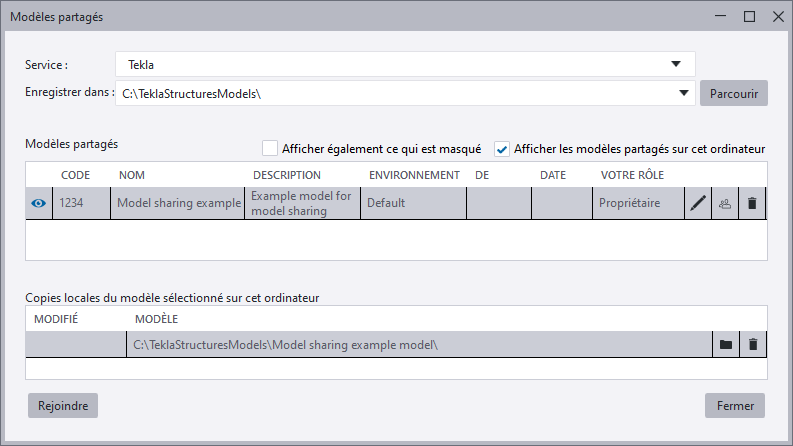
Task: Open the Service dropdown showing Tekla
Action: [x=405, y=65]
